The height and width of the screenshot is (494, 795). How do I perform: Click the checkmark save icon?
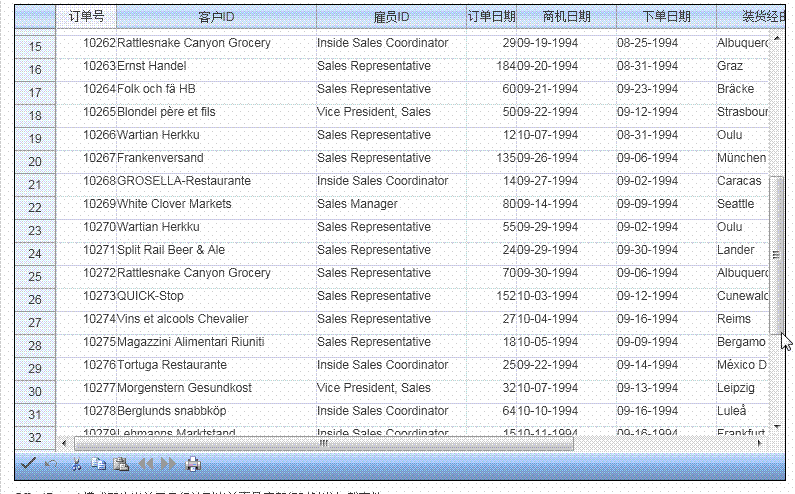(28, 464)
